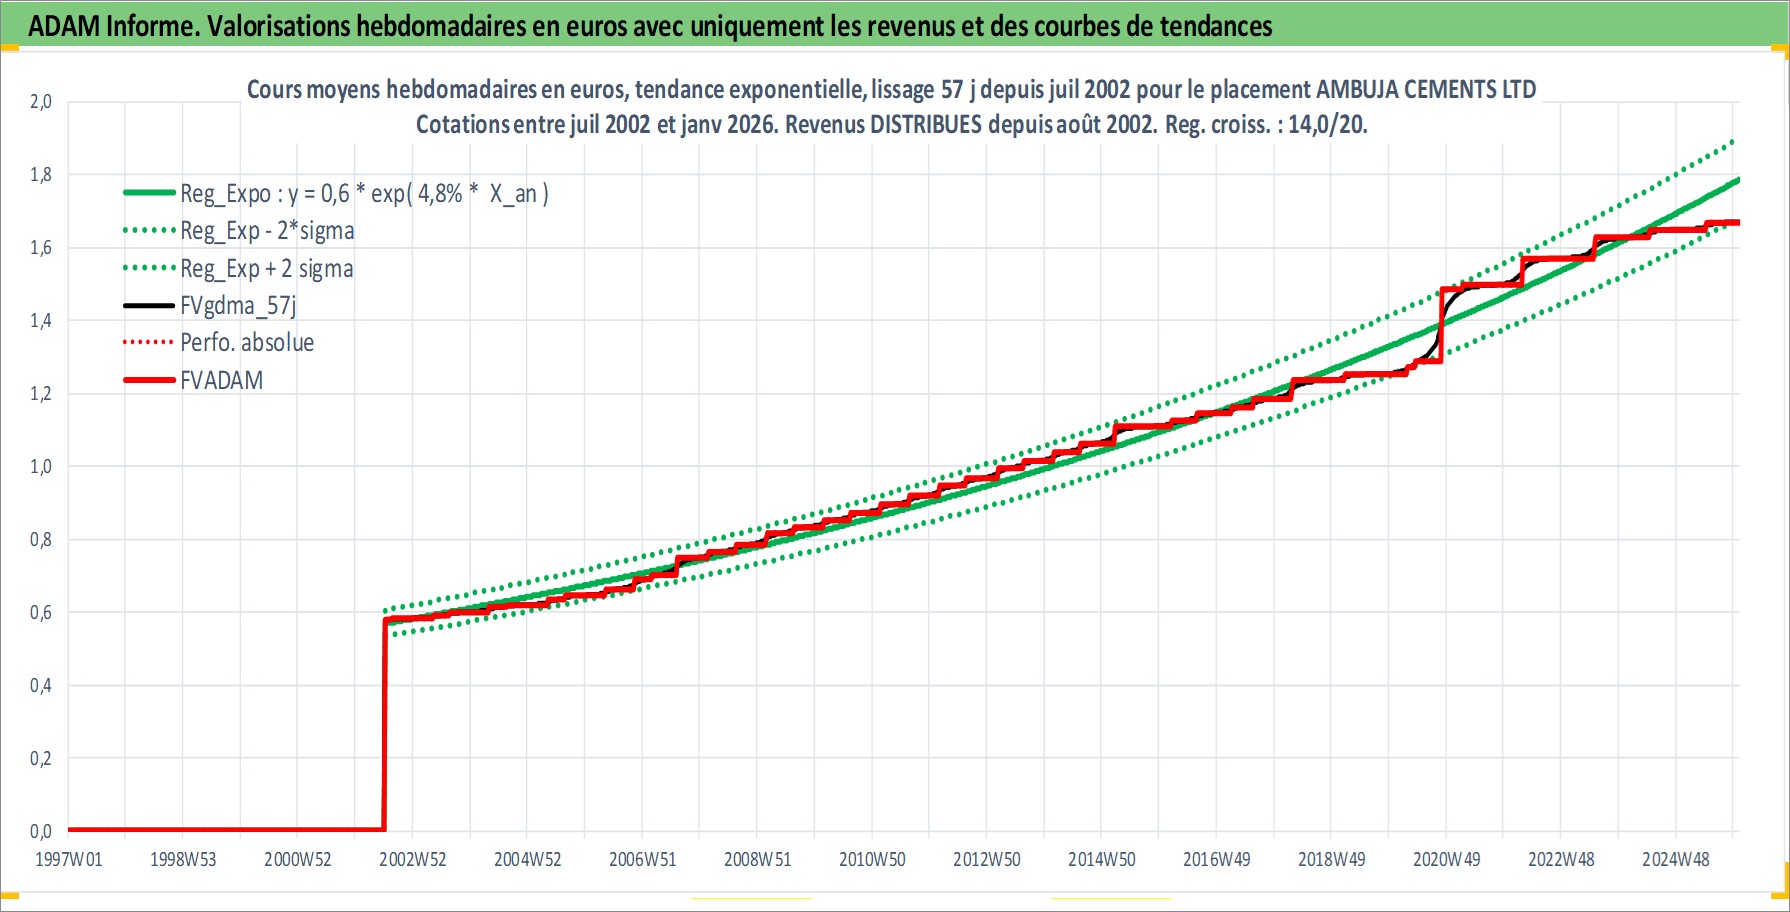Click the y-axis label 2,0
This screenshot has width=1790, height=912.
pos(40,101)
